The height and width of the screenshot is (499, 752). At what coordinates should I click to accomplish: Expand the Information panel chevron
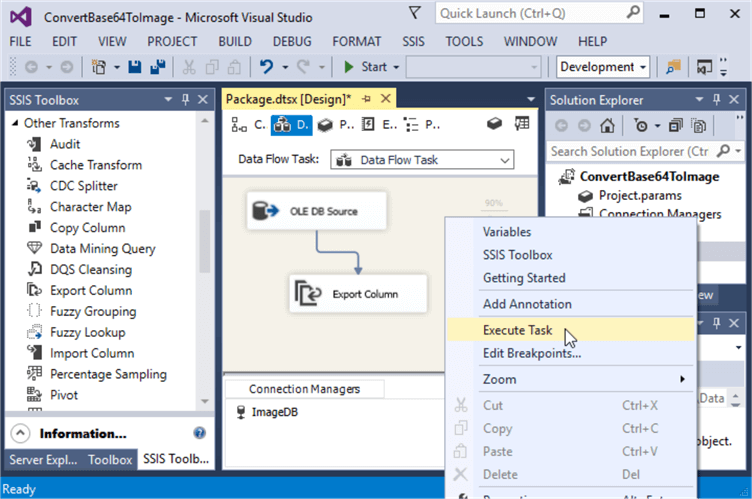tap(20, 433)
